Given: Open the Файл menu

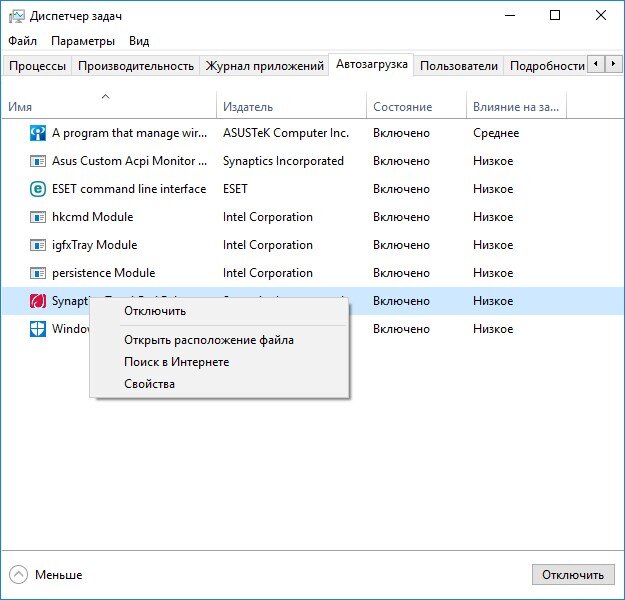Looking at the screenshot, I should pos(22,41).
